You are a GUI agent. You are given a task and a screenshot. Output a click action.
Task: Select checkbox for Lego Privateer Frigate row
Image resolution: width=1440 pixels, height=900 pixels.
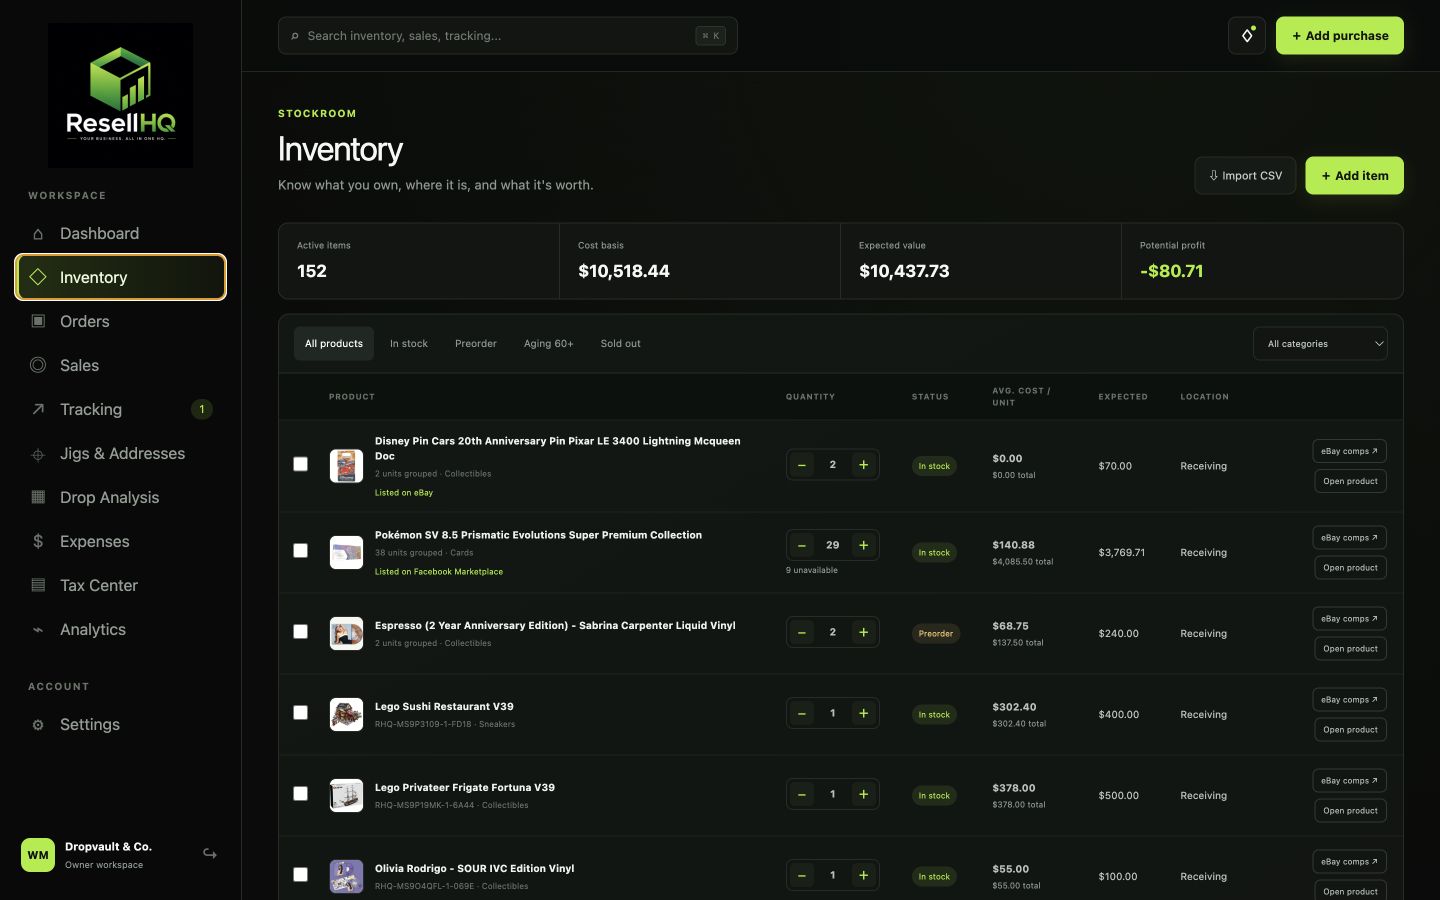pyautogui.click(x=300, y=794)
